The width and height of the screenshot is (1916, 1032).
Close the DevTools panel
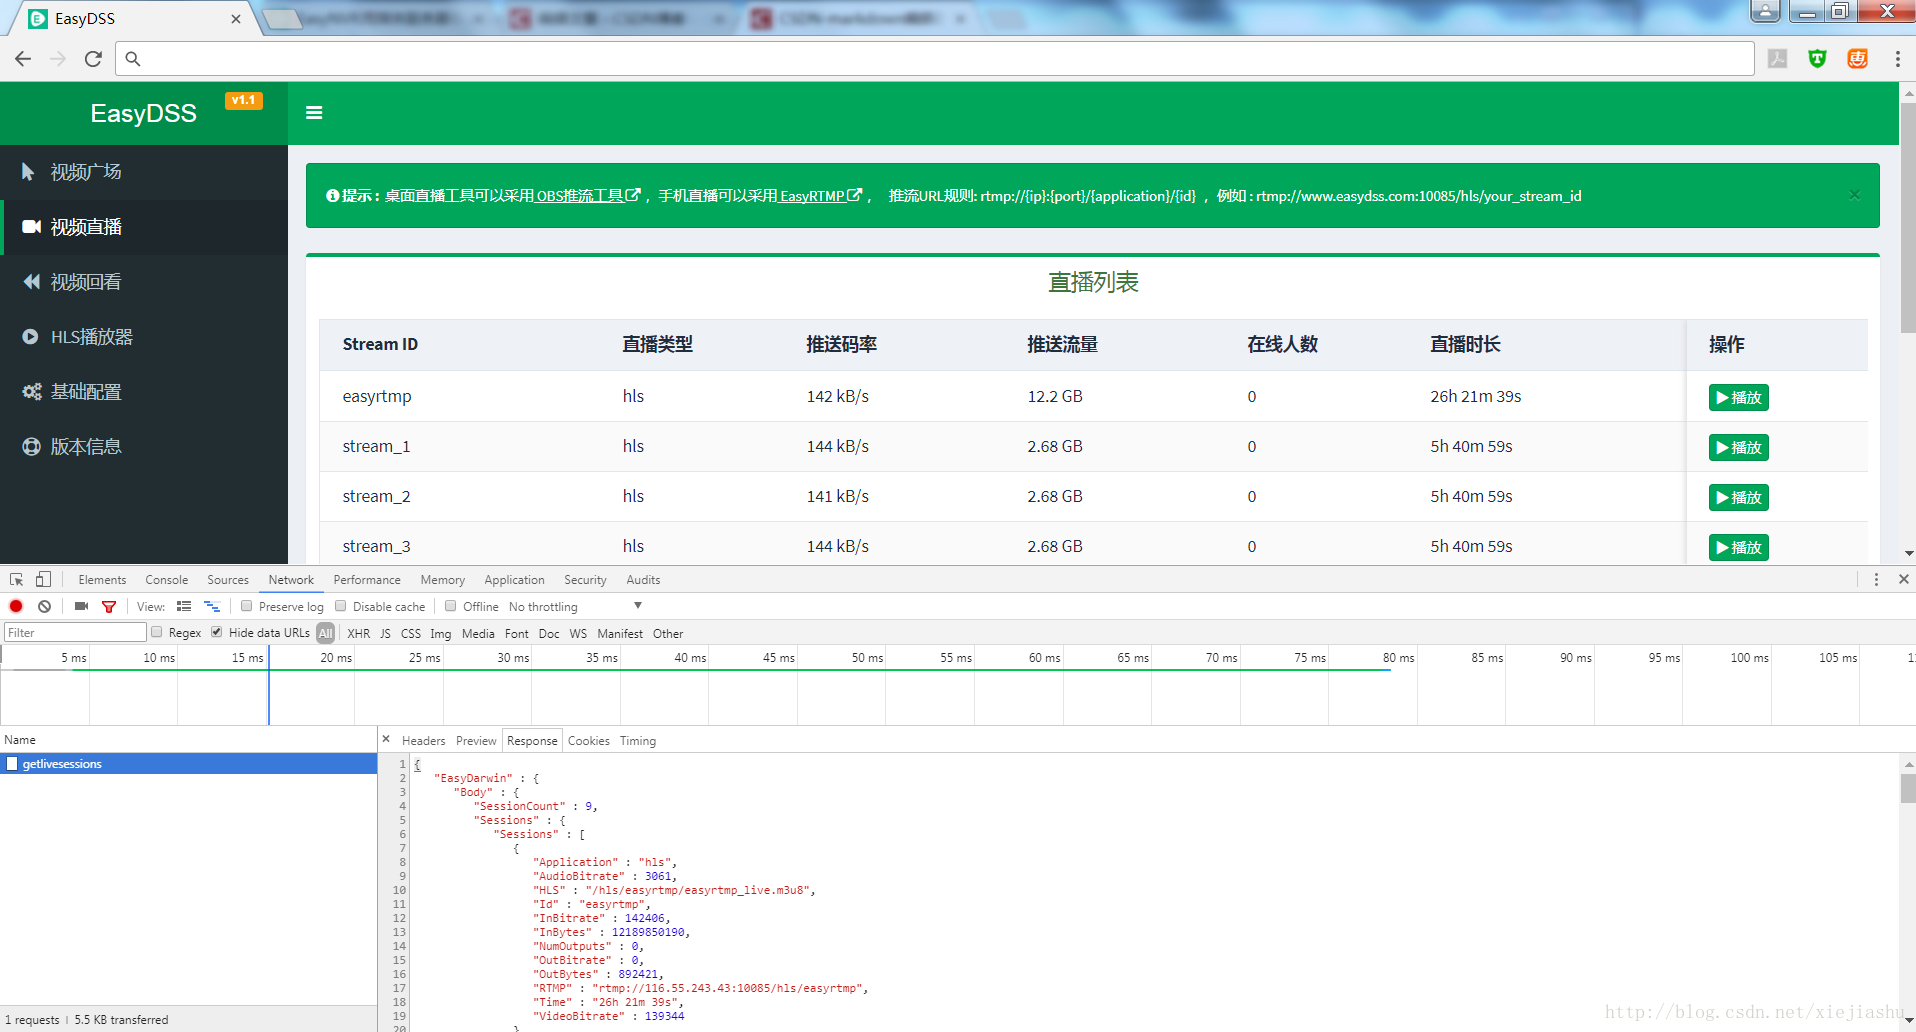(1904, 580)
